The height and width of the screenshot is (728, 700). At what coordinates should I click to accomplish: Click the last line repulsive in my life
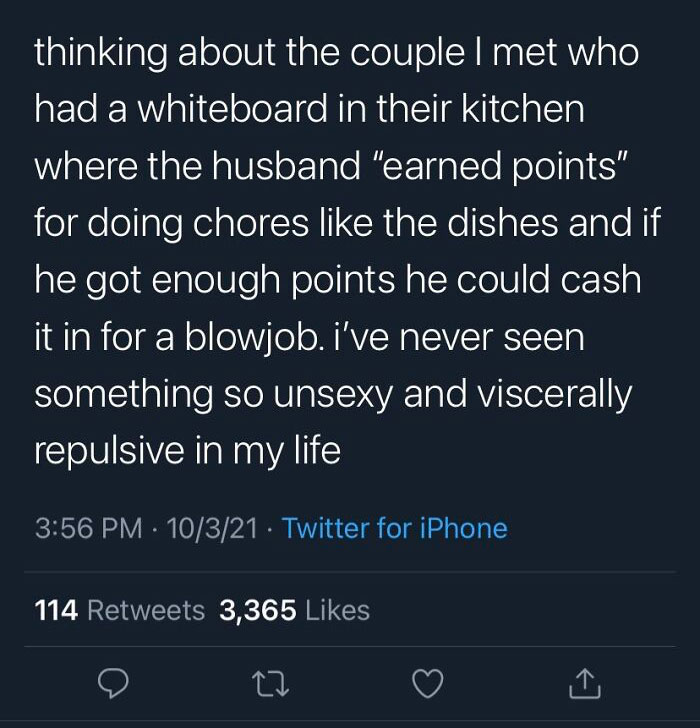click(188, 450)
